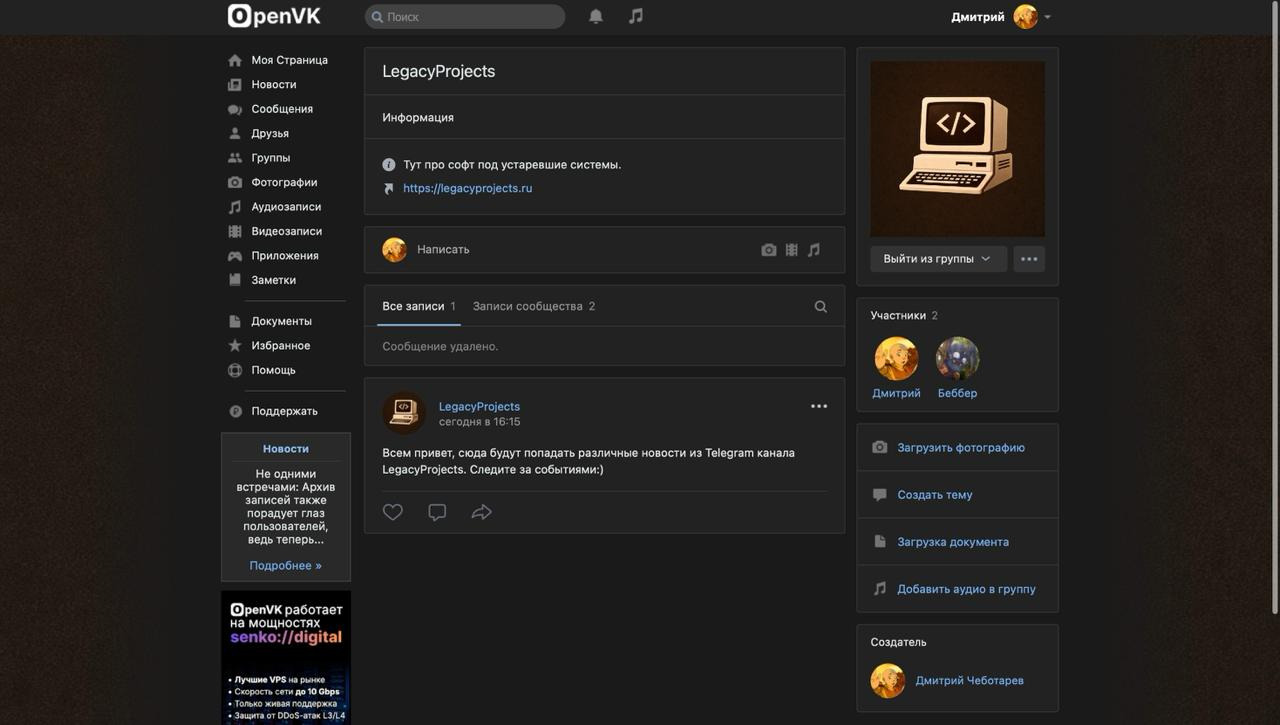Open the Подробнее » news link
1280x725 pixels.
(286, 566)
